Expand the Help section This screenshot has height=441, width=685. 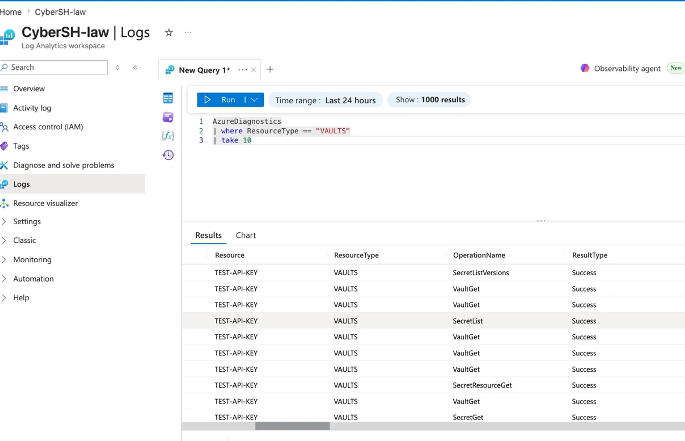(x=4, y=298)
